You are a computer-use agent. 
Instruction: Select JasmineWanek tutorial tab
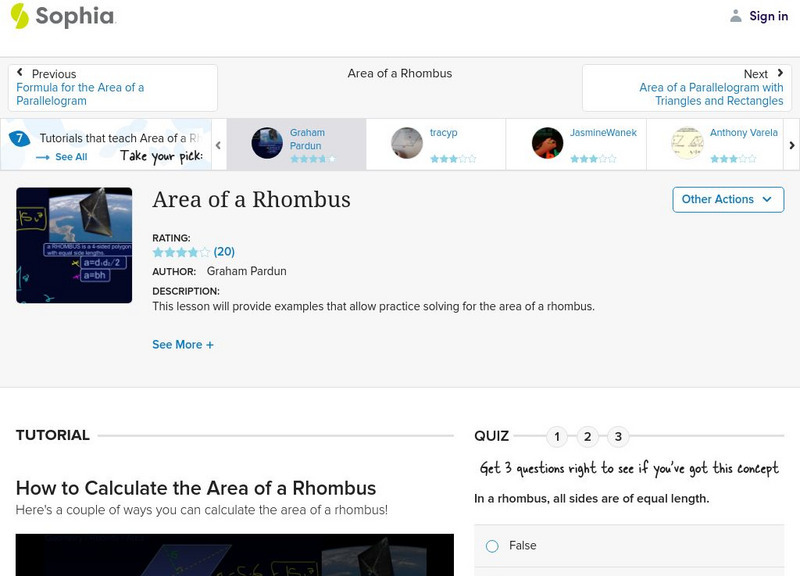coord(576,144)
